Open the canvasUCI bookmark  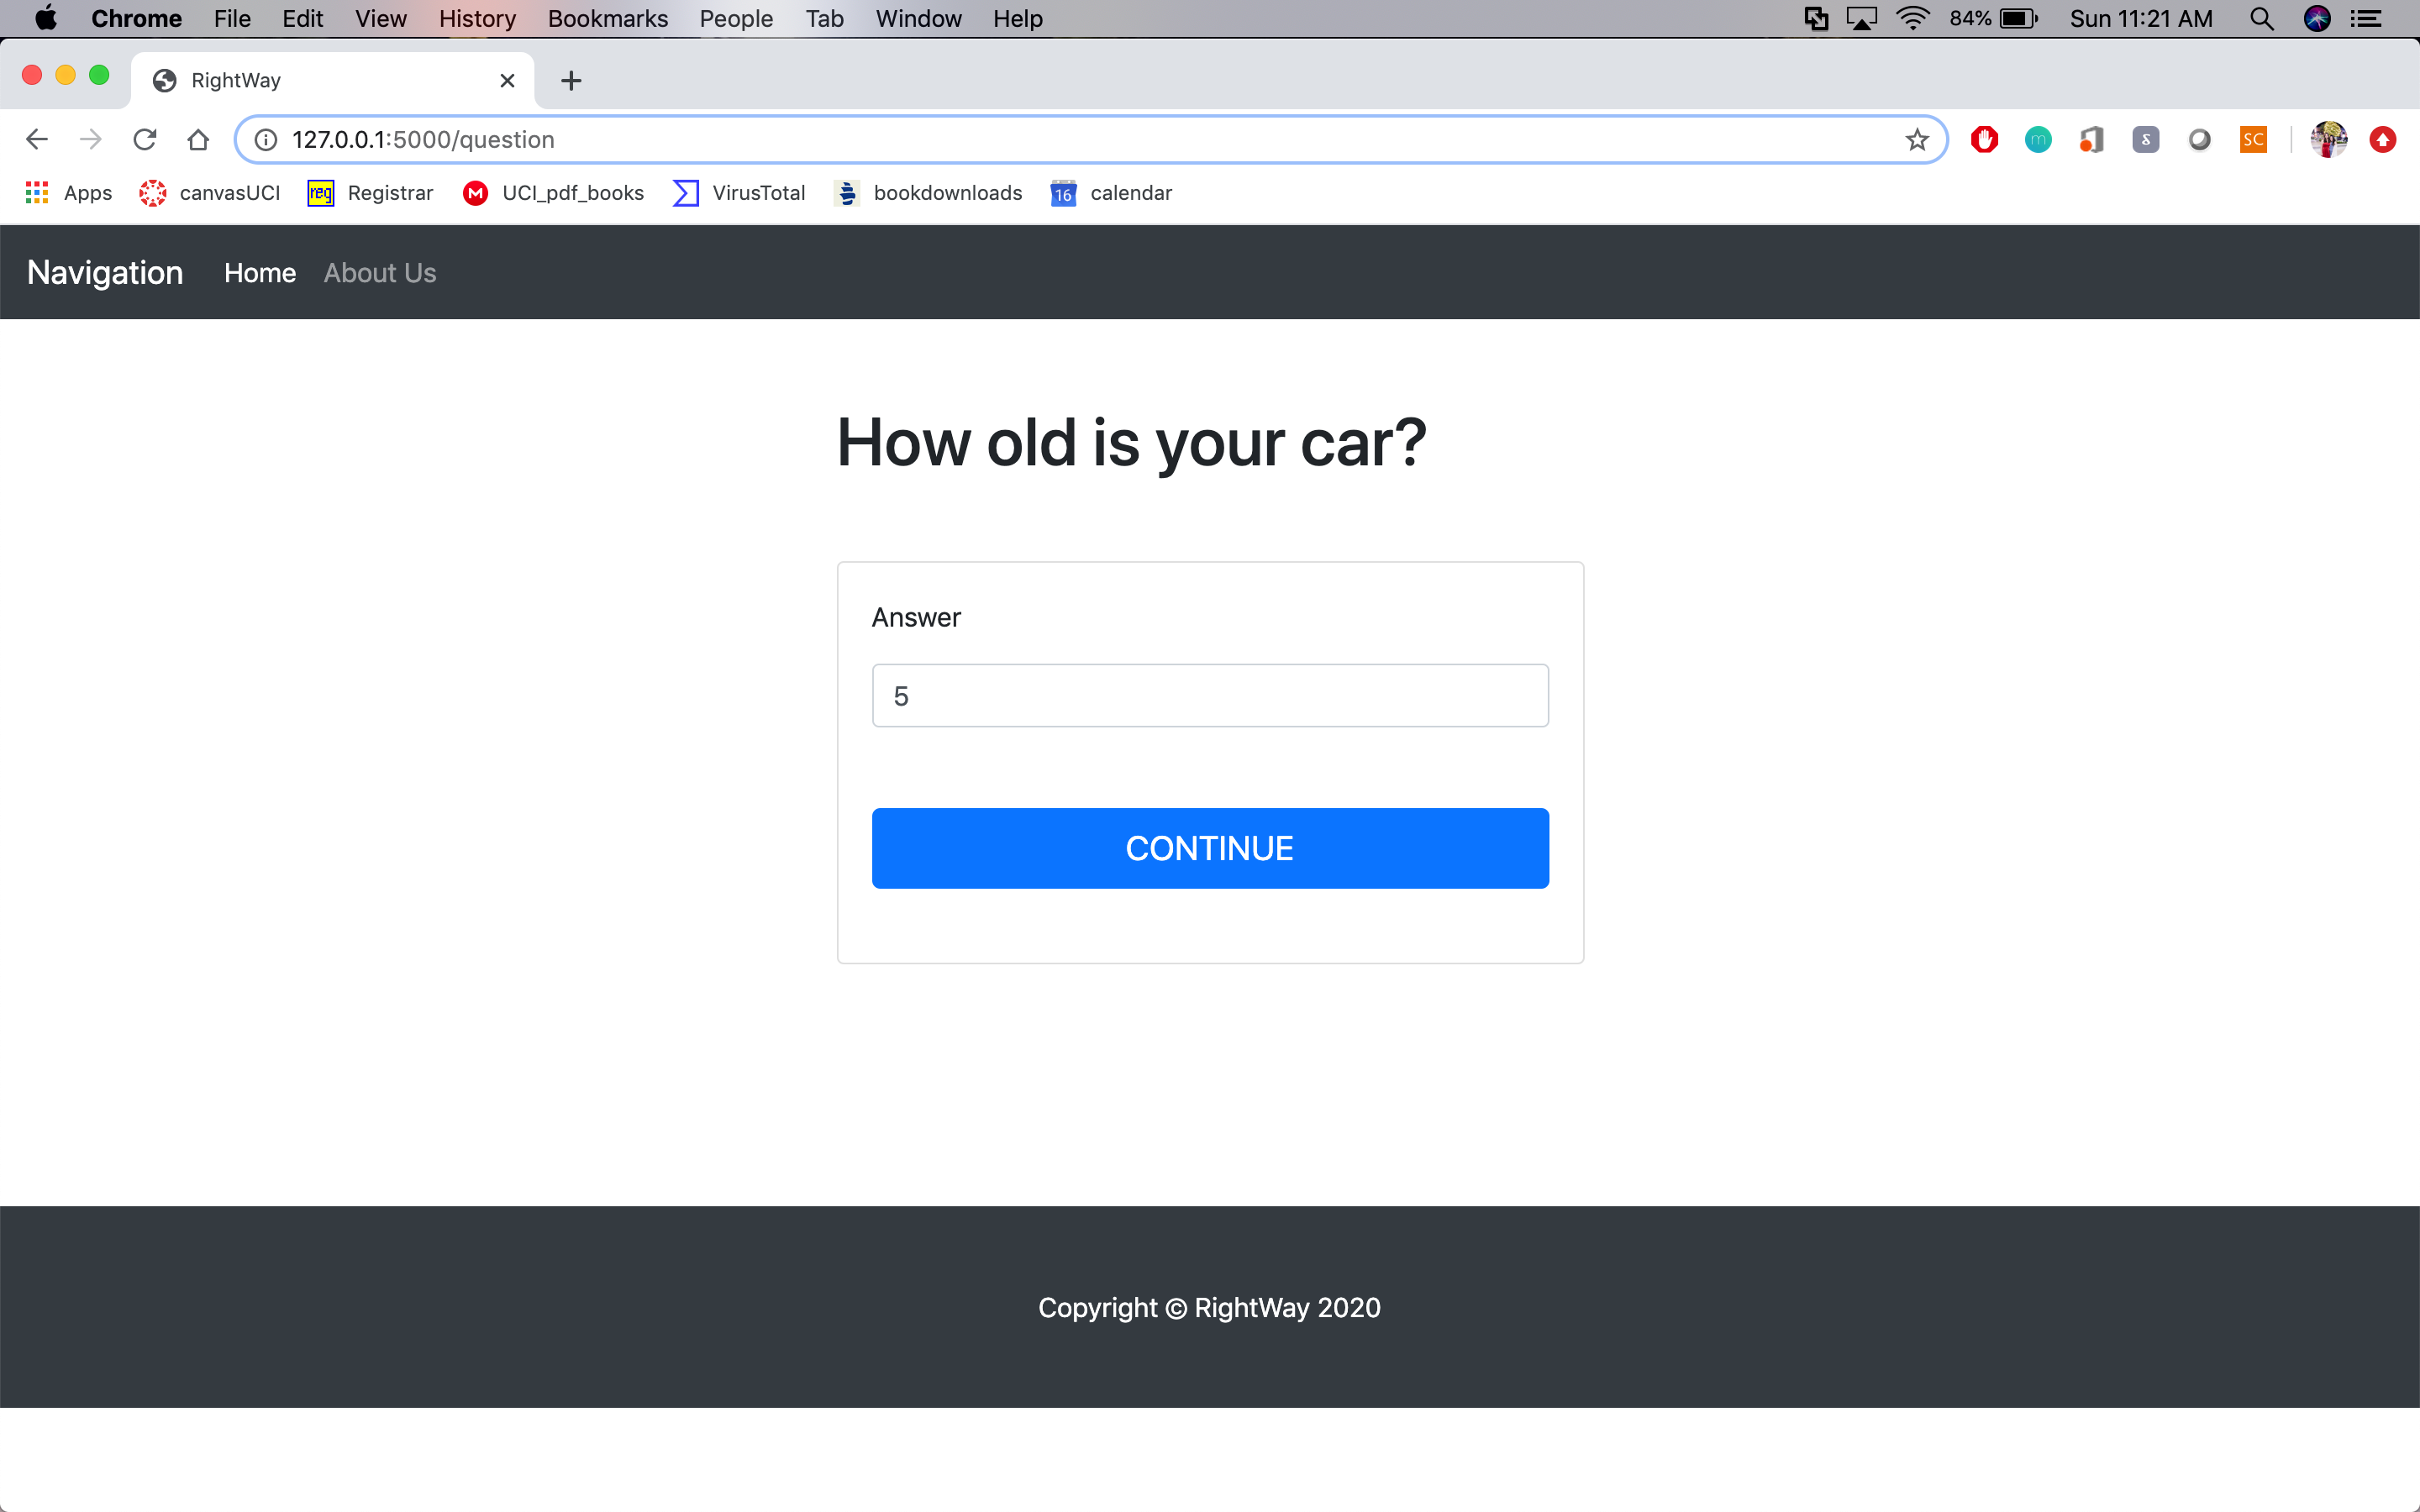(211, 193)
